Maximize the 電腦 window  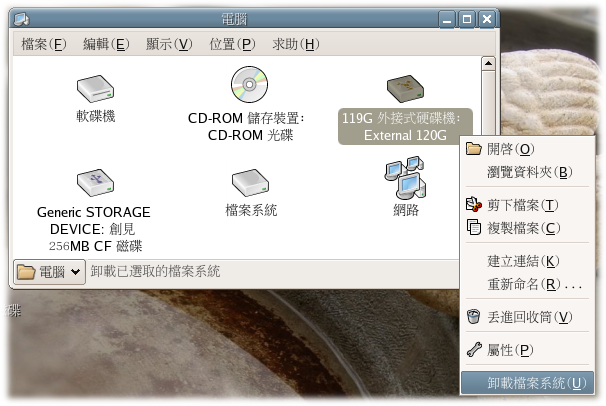(x=467, y=19)
